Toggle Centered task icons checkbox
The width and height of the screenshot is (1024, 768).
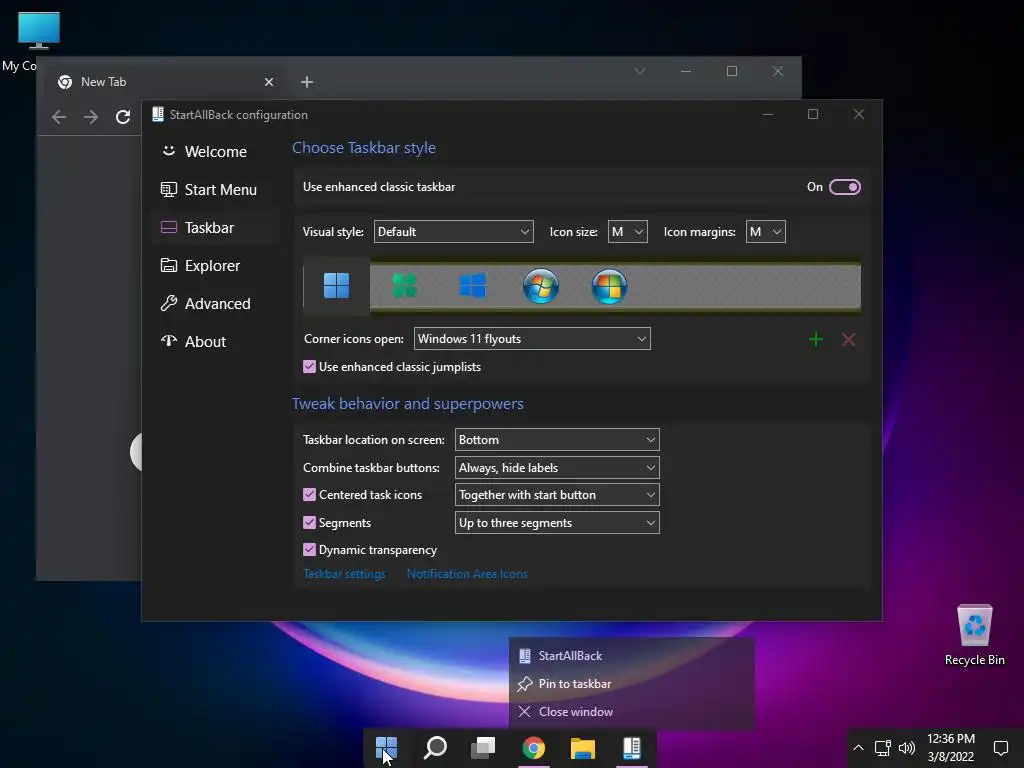click(310, 495)
